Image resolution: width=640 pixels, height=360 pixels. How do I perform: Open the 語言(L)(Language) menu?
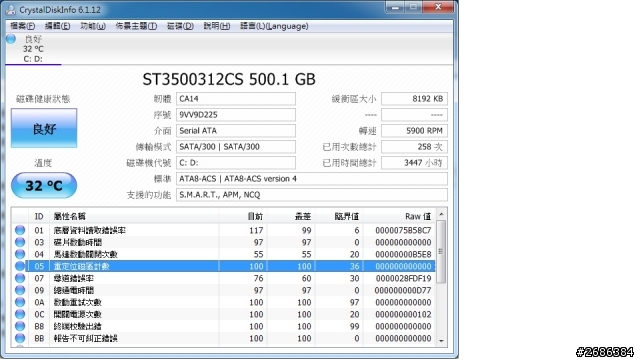tap(274, 26)
